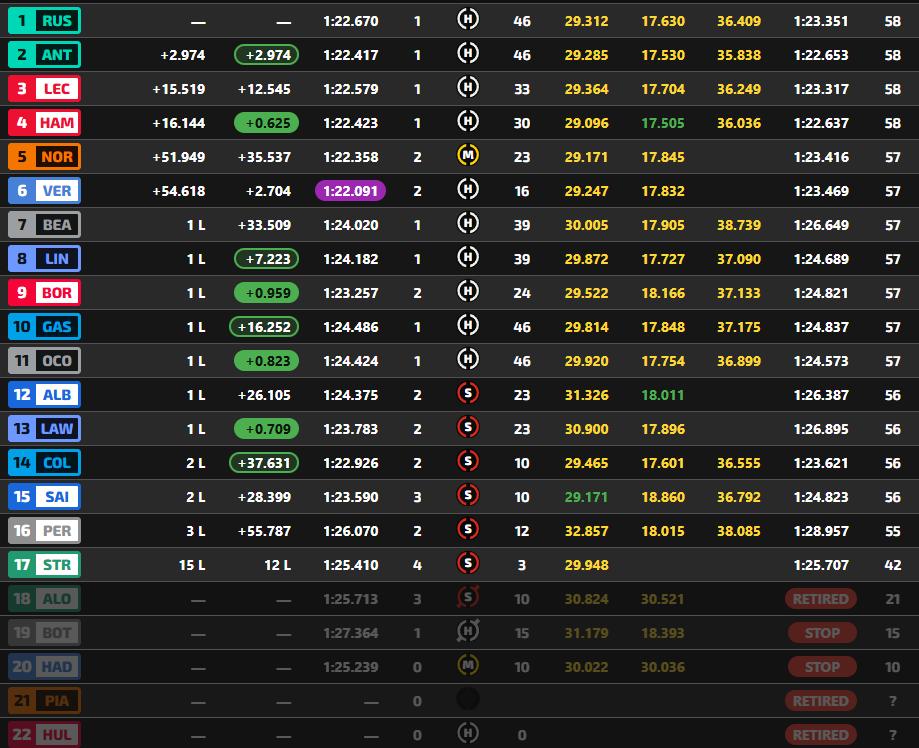
Task: Click SAI's soft tyre icon
Action: pos(468,495)
